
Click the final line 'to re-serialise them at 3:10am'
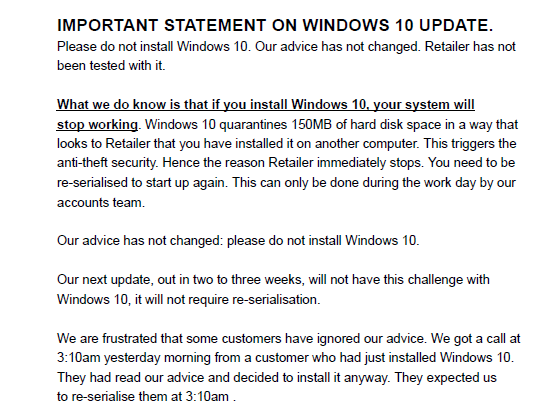point(147,397)
